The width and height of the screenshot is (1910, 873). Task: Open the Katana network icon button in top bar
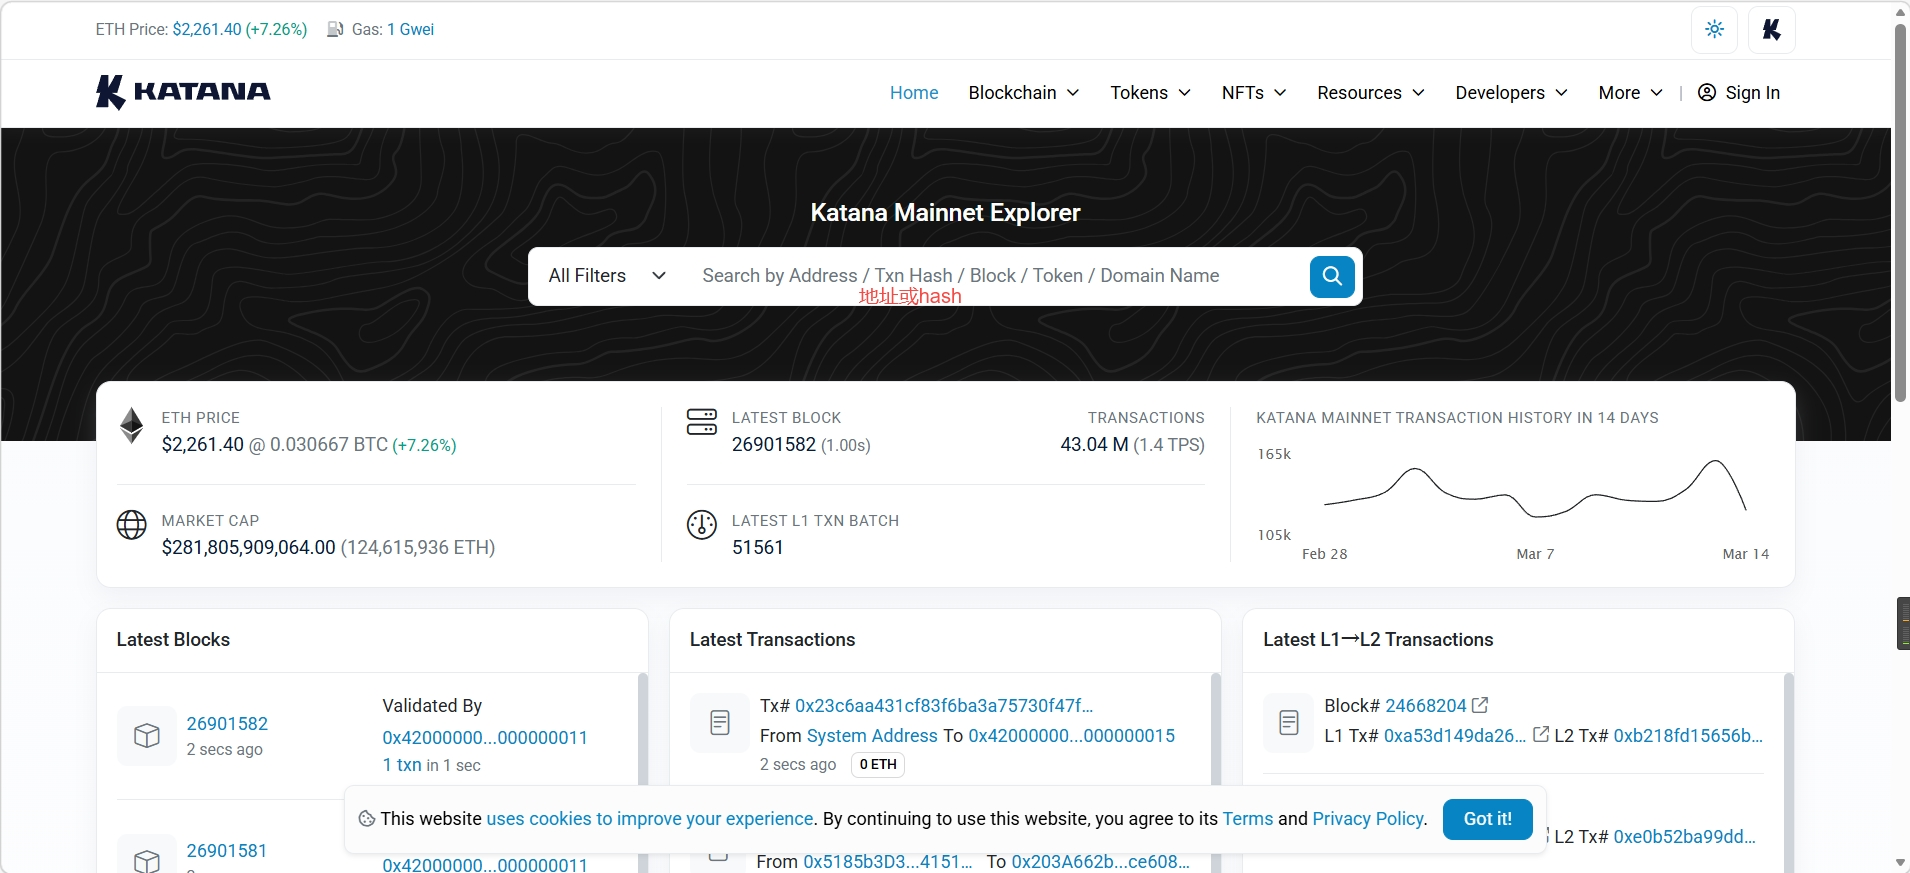(x=1771, y=30)
